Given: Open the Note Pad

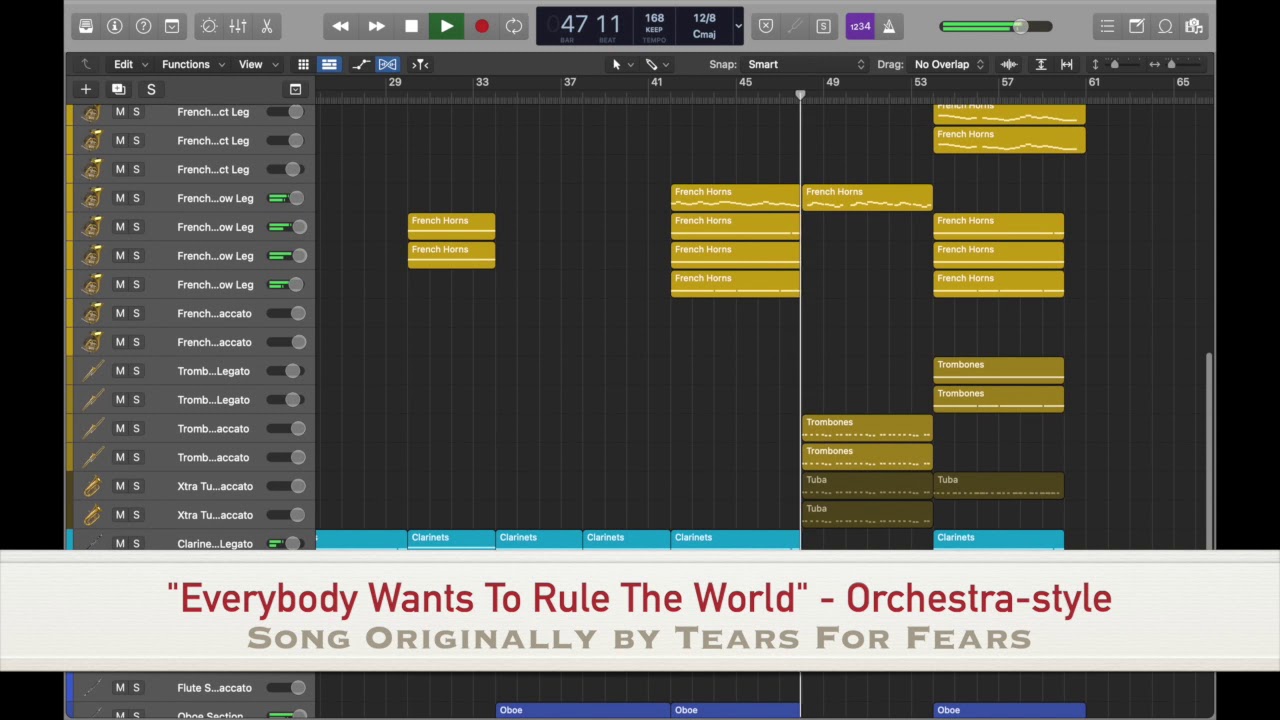Looking at the screenshot, I should coord(1136,26).
